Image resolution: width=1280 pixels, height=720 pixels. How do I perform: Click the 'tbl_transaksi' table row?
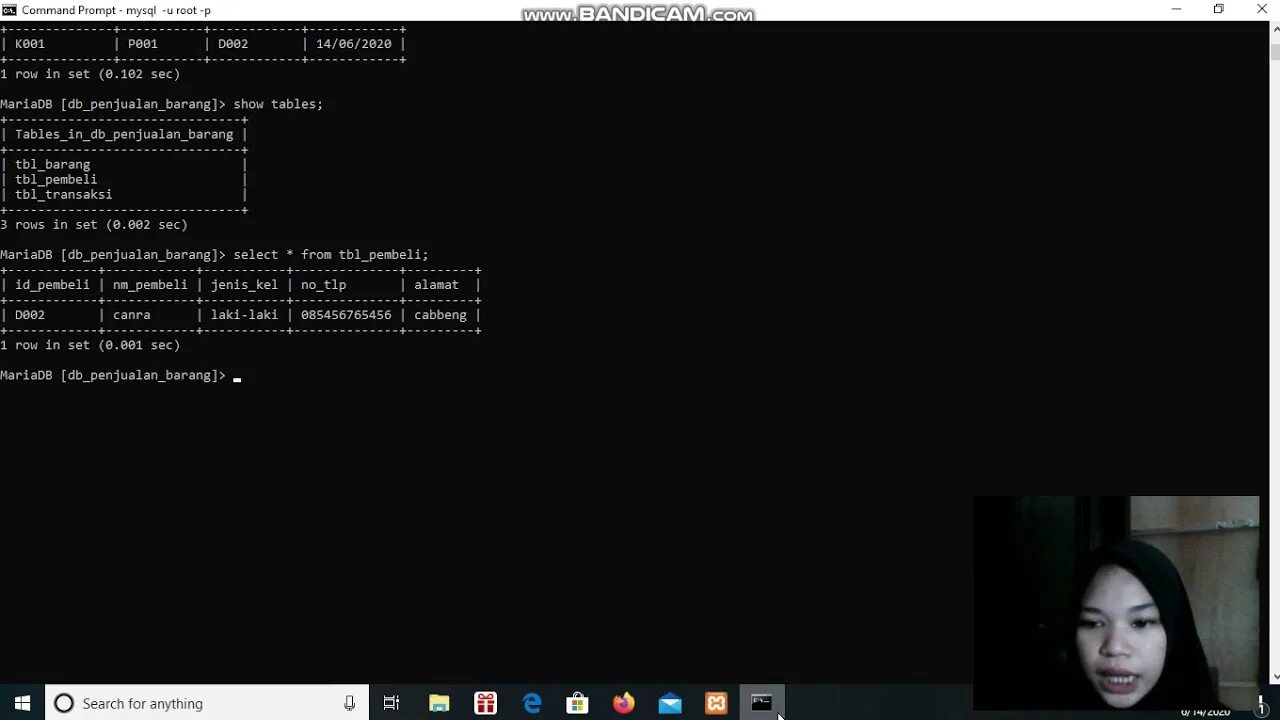tap(63, 194)
